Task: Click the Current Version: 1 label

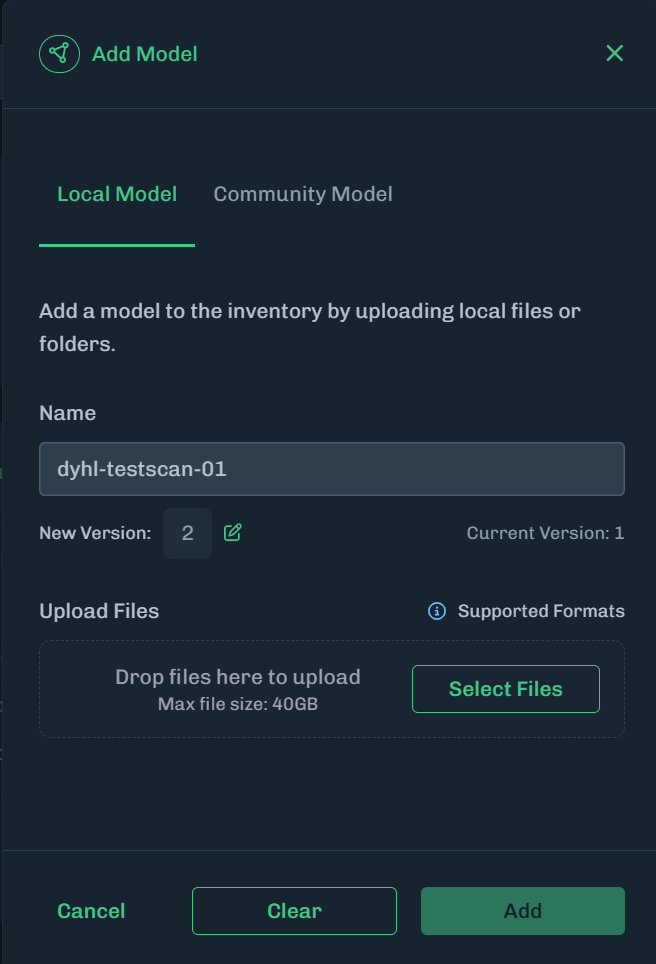Action: tap(545, 533)
